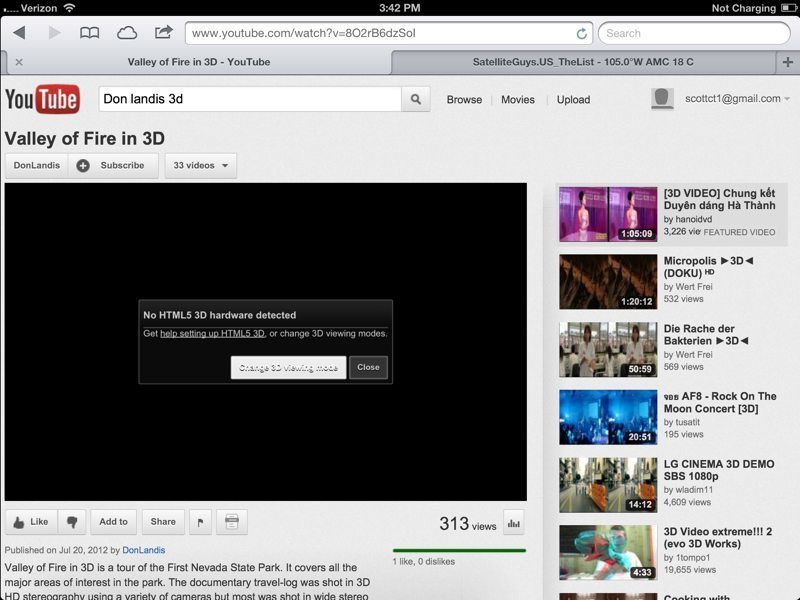Click the green like ratio bar
Image resolution: width=800 pixels, height=600 pixels.
459,551
